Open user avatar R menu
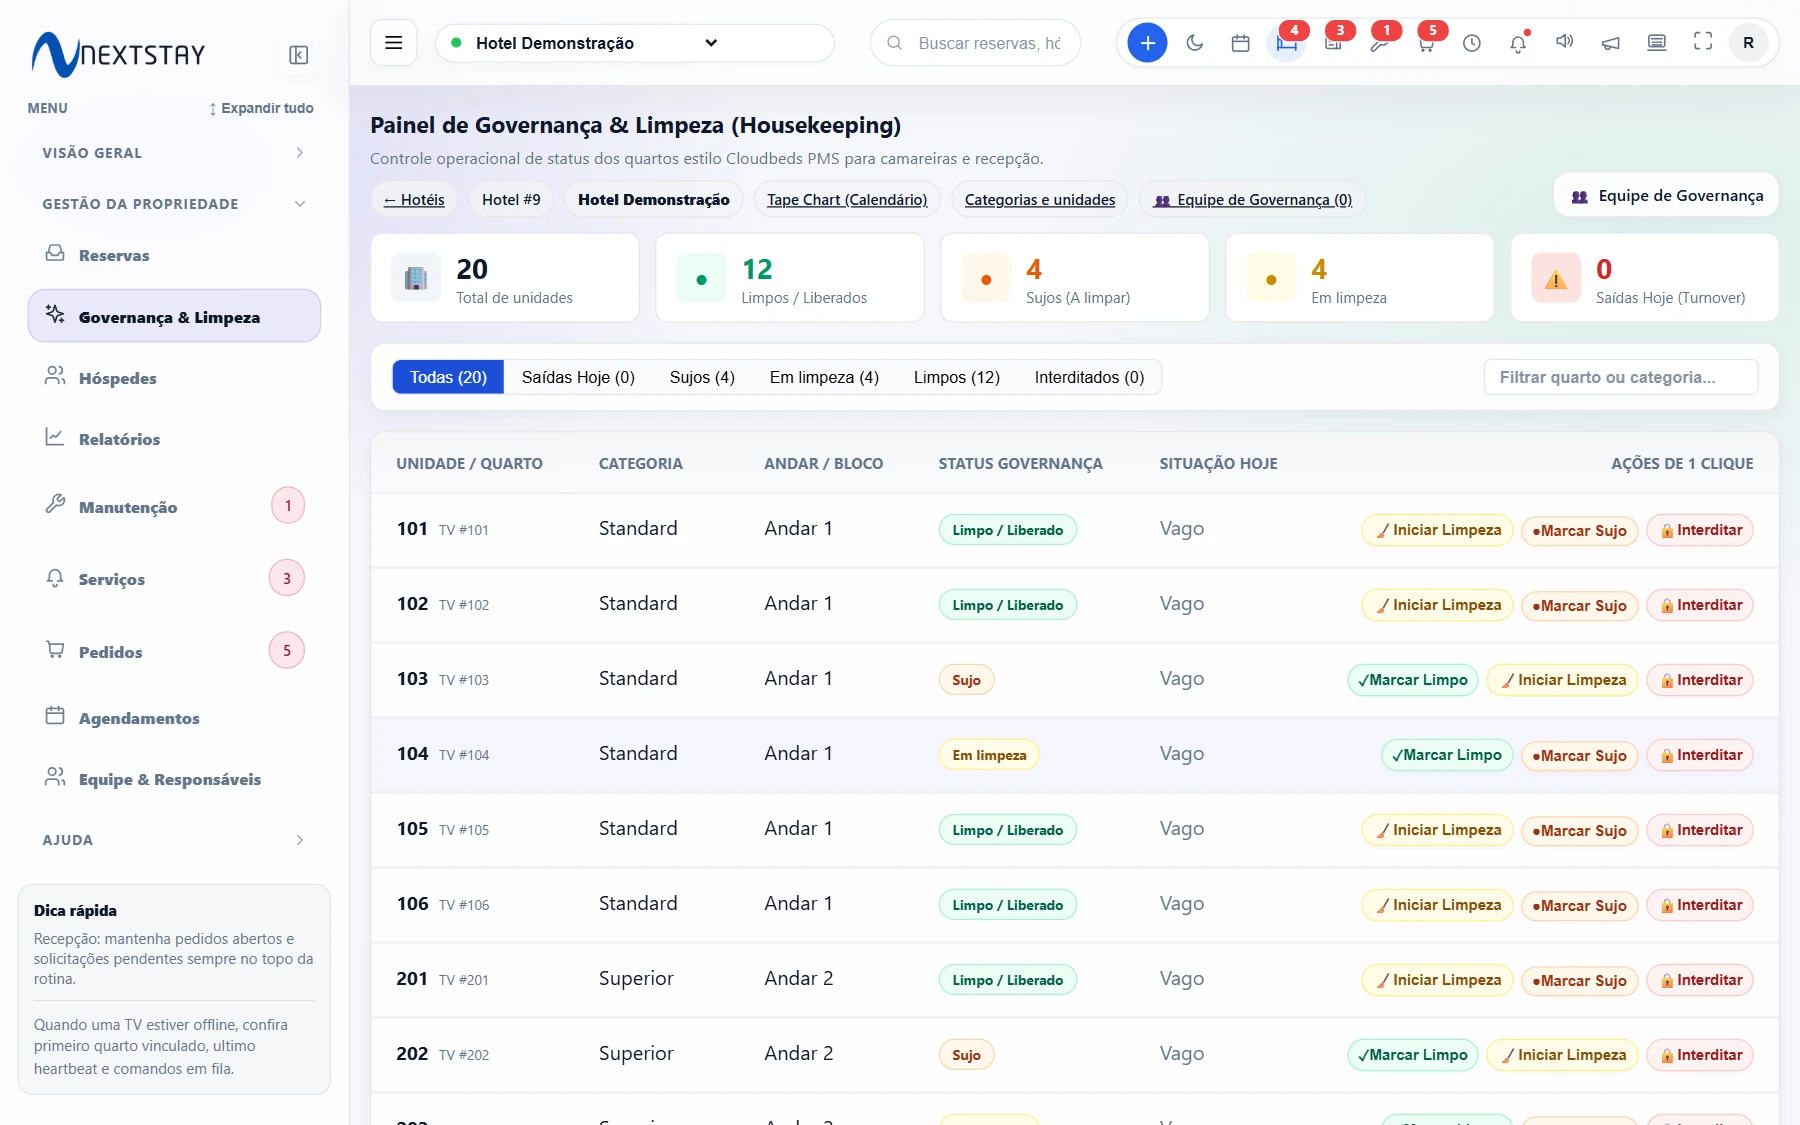The width and height of the screenshot is (1800, 1125). coord(1749,43)
